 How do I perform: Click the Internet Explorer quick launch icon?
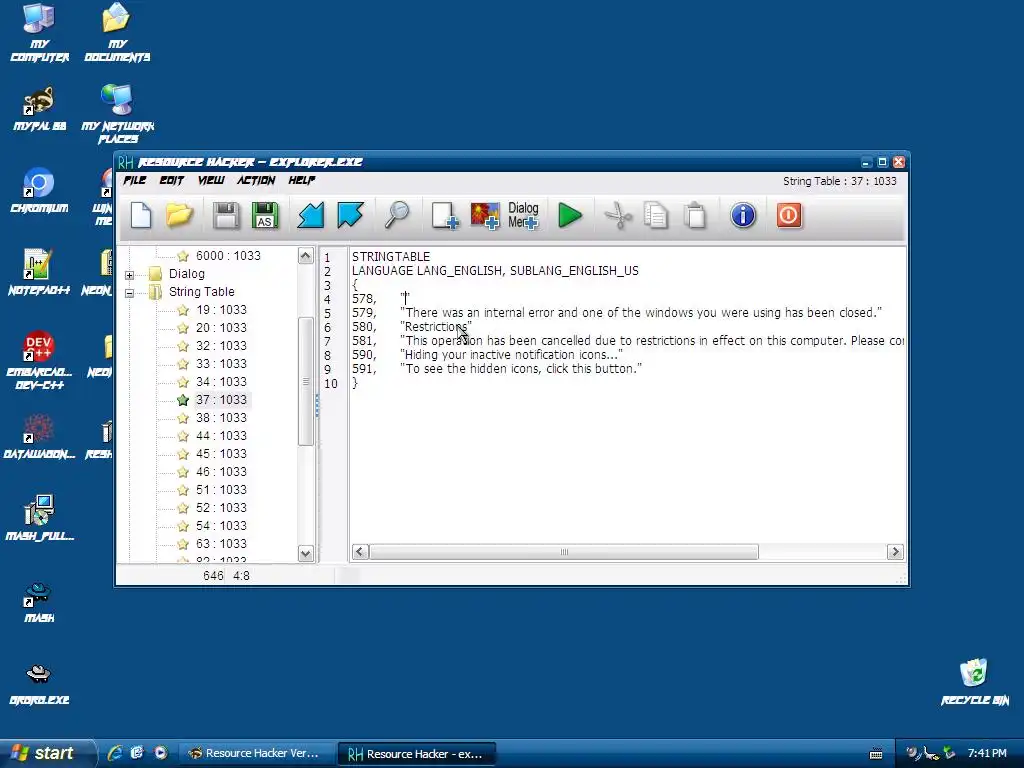click(x=116, y=753)
